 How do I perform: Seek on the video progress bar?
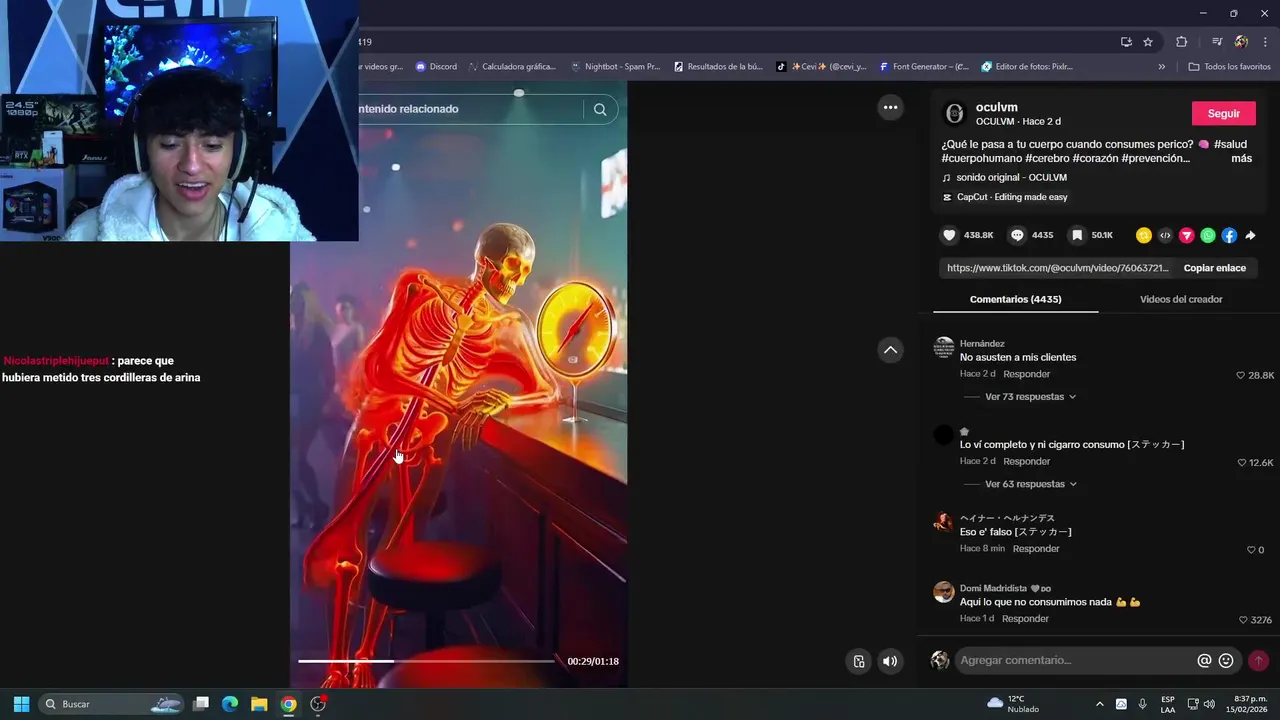(x=426, y=661)
